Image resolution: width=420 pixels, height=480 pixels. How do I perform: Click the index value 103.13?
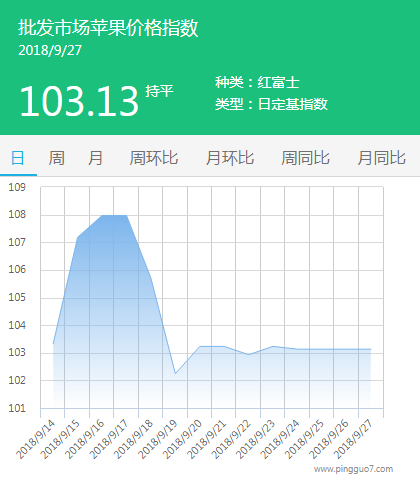point(79,101)
